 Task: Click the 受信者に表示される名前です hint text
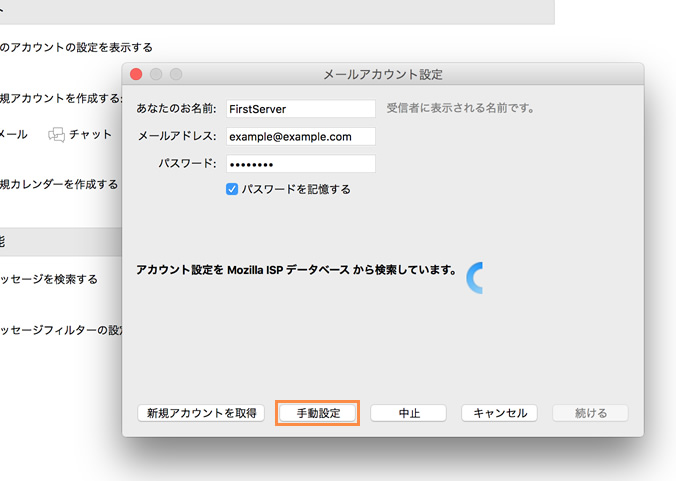[460, 108]
